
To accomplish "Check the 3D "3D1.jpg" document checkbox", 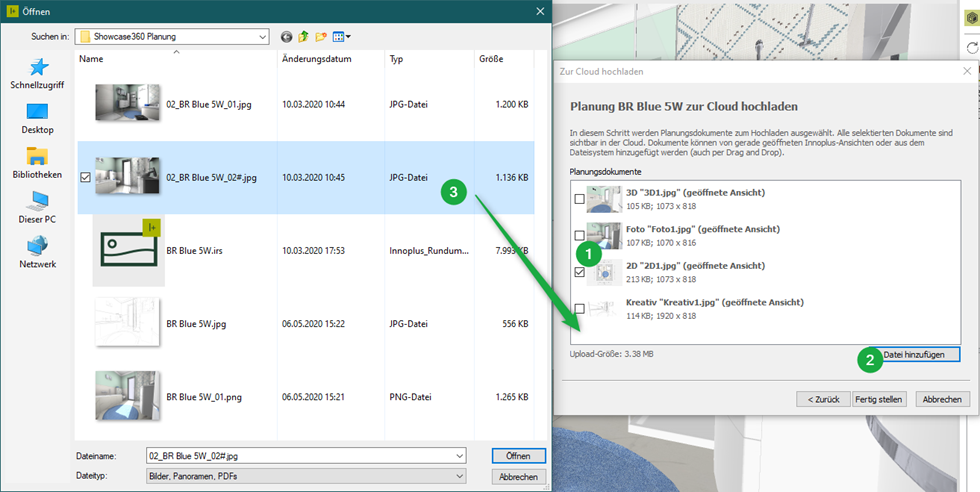I will pos(579,199).
